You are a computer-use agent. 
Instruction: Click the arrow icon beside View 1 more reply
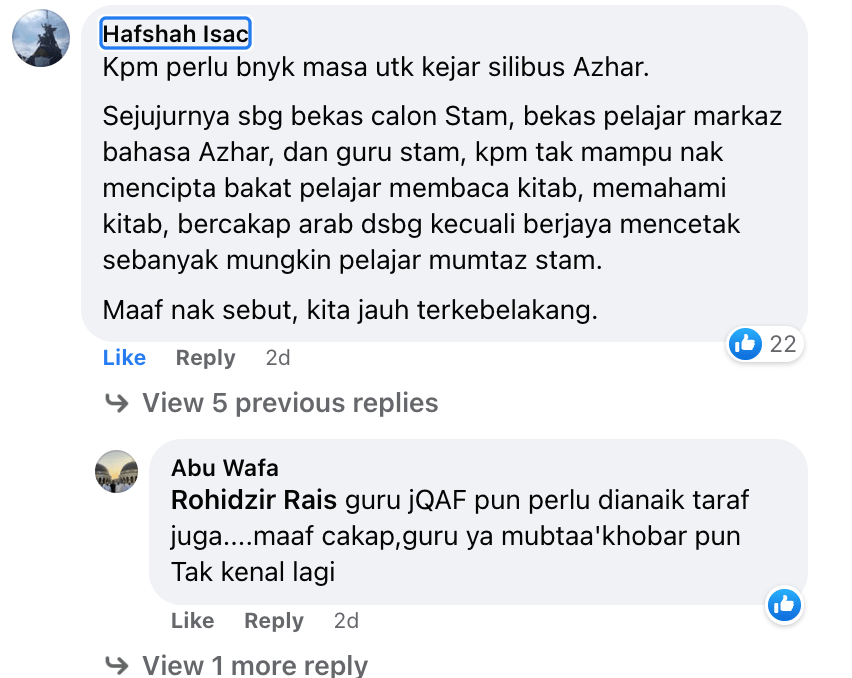pos(116,665)
